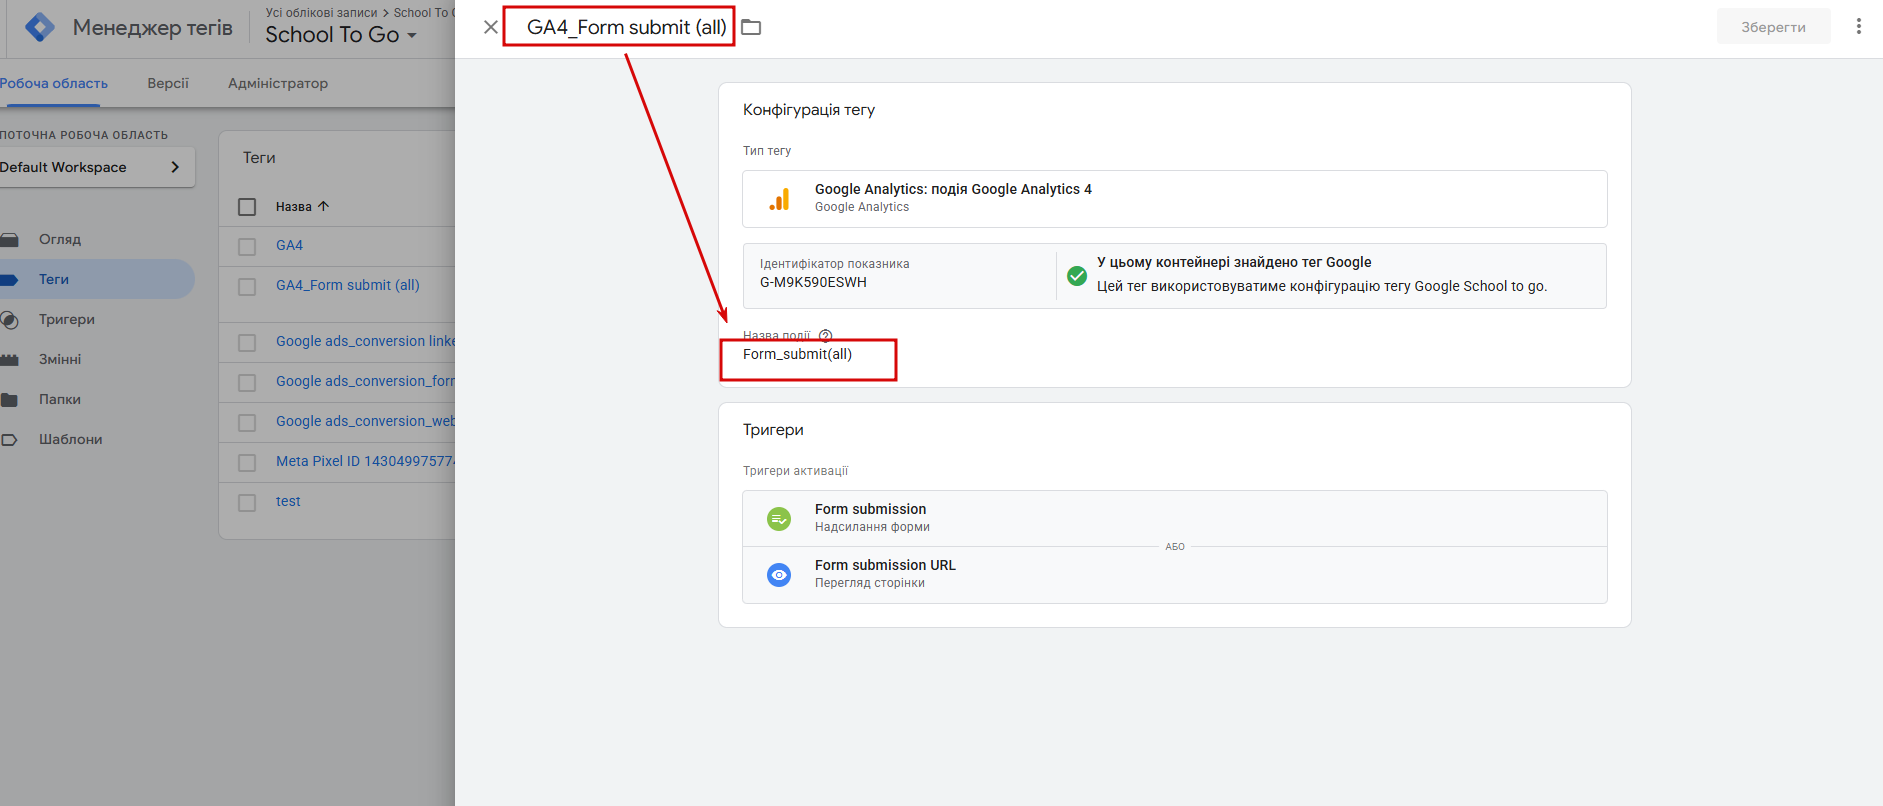Select Змінні in the sidebar
Screen dimensions: 1883x806
click(60, 359)
